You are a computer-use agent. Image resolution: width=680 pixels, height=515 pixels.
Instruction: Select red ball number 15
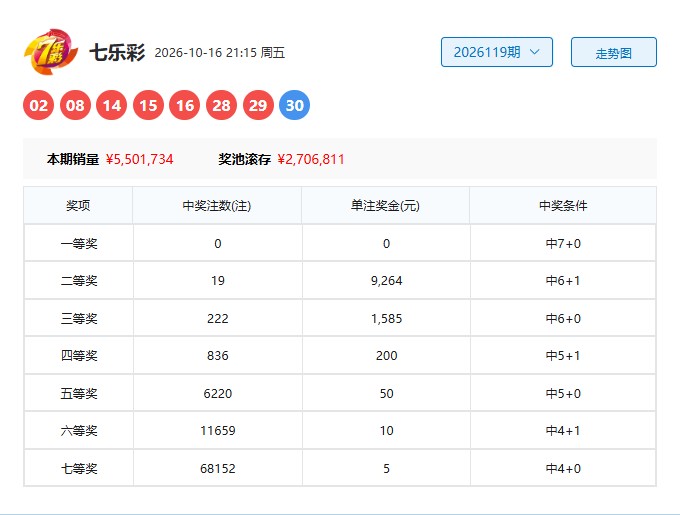(x=148, y=105)
